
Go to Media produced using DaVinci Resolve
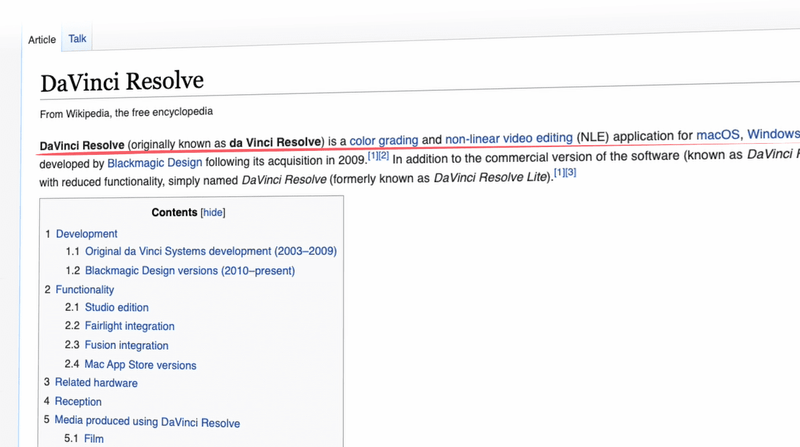(x=147, y=421)
